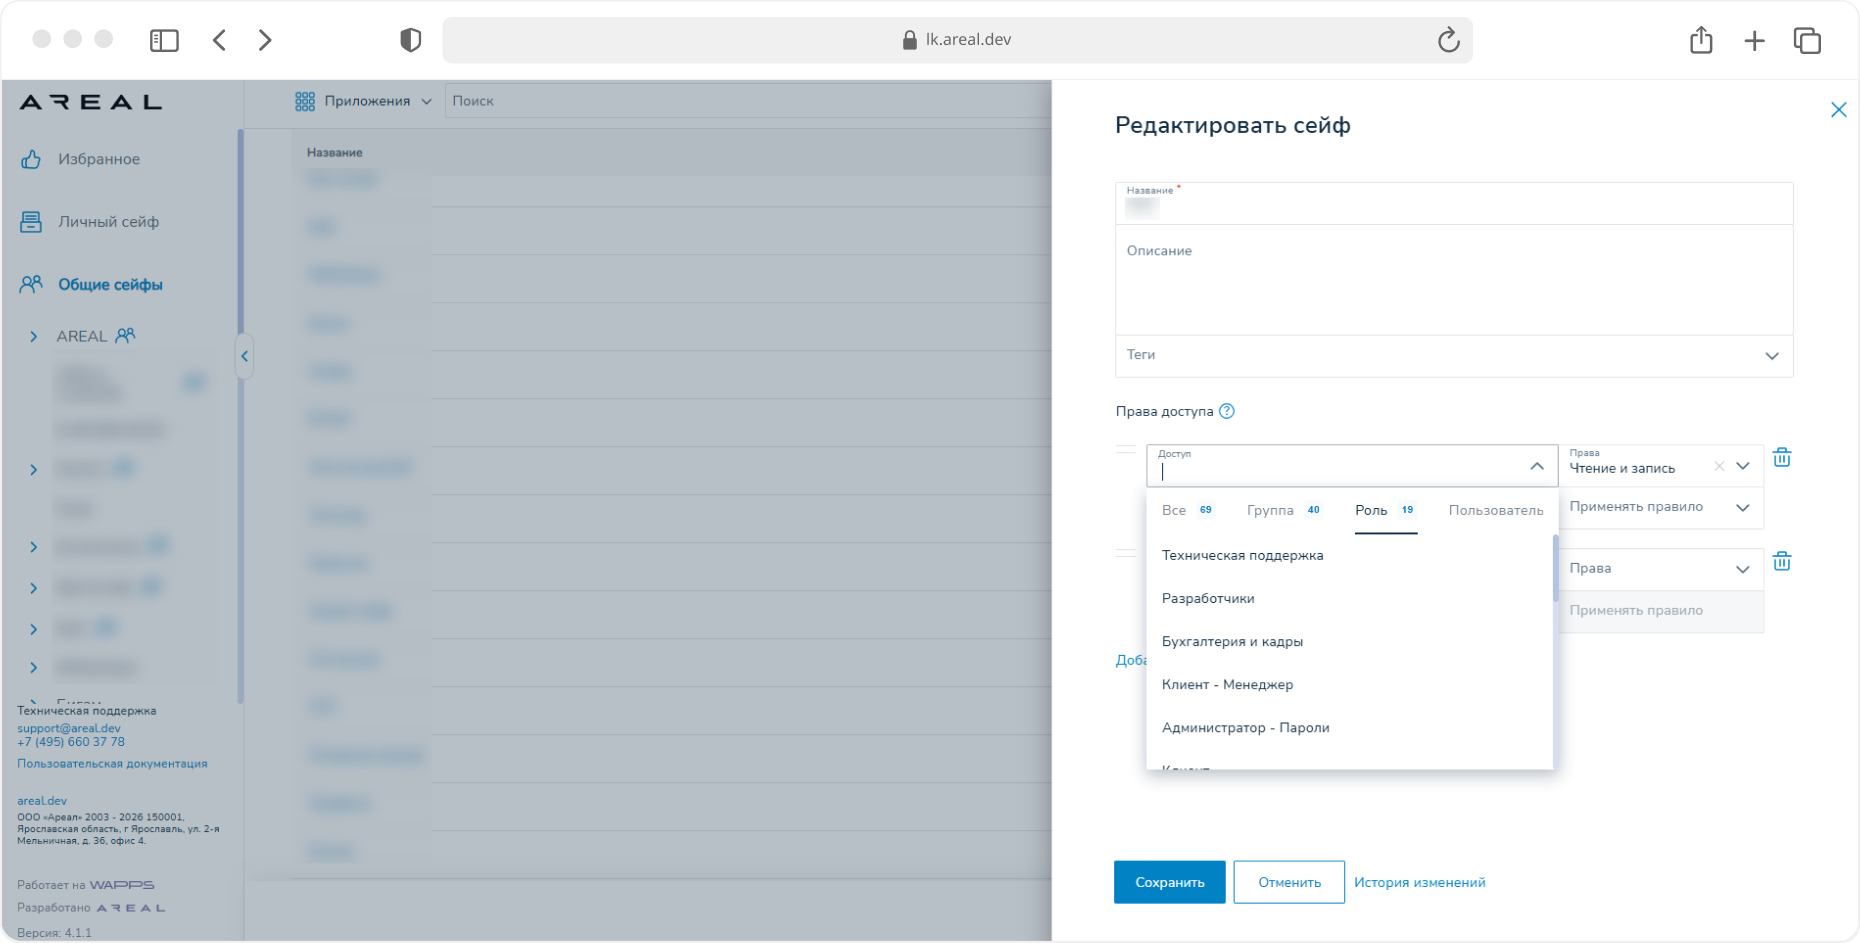Screen dimensions: 1860x943
Task: Click the role list scrollbar thumb
Action: tap(1555, 568)
